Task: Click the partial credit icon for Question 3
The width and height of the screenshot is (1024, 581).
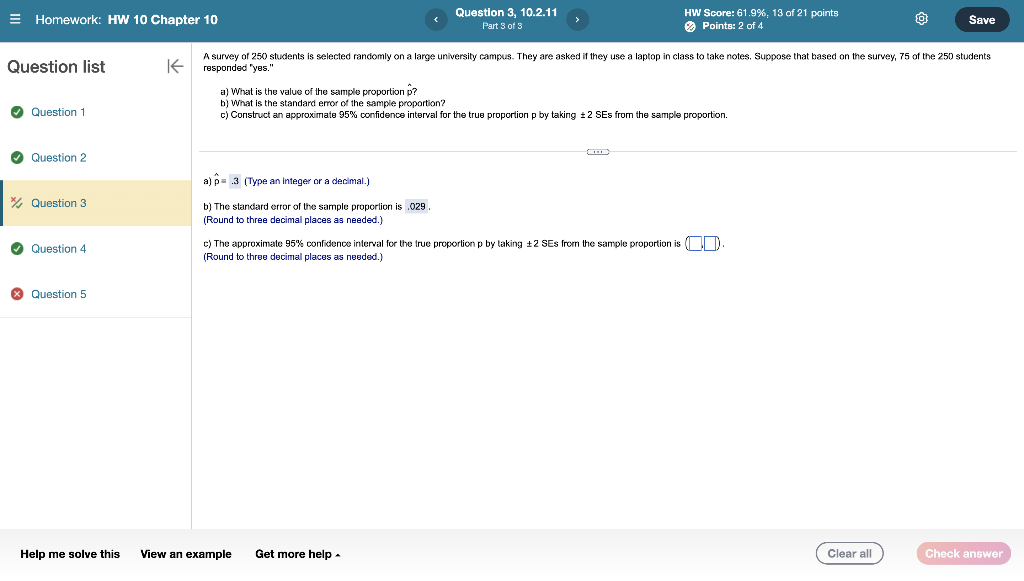Action: (17, 203)
